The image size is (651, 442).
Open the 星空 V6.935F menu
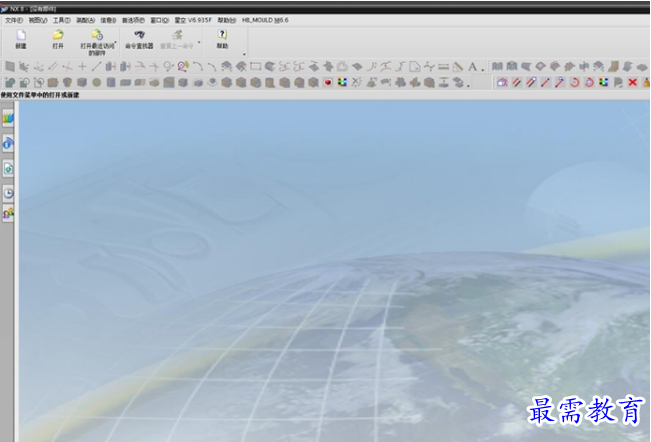point(193,20)
